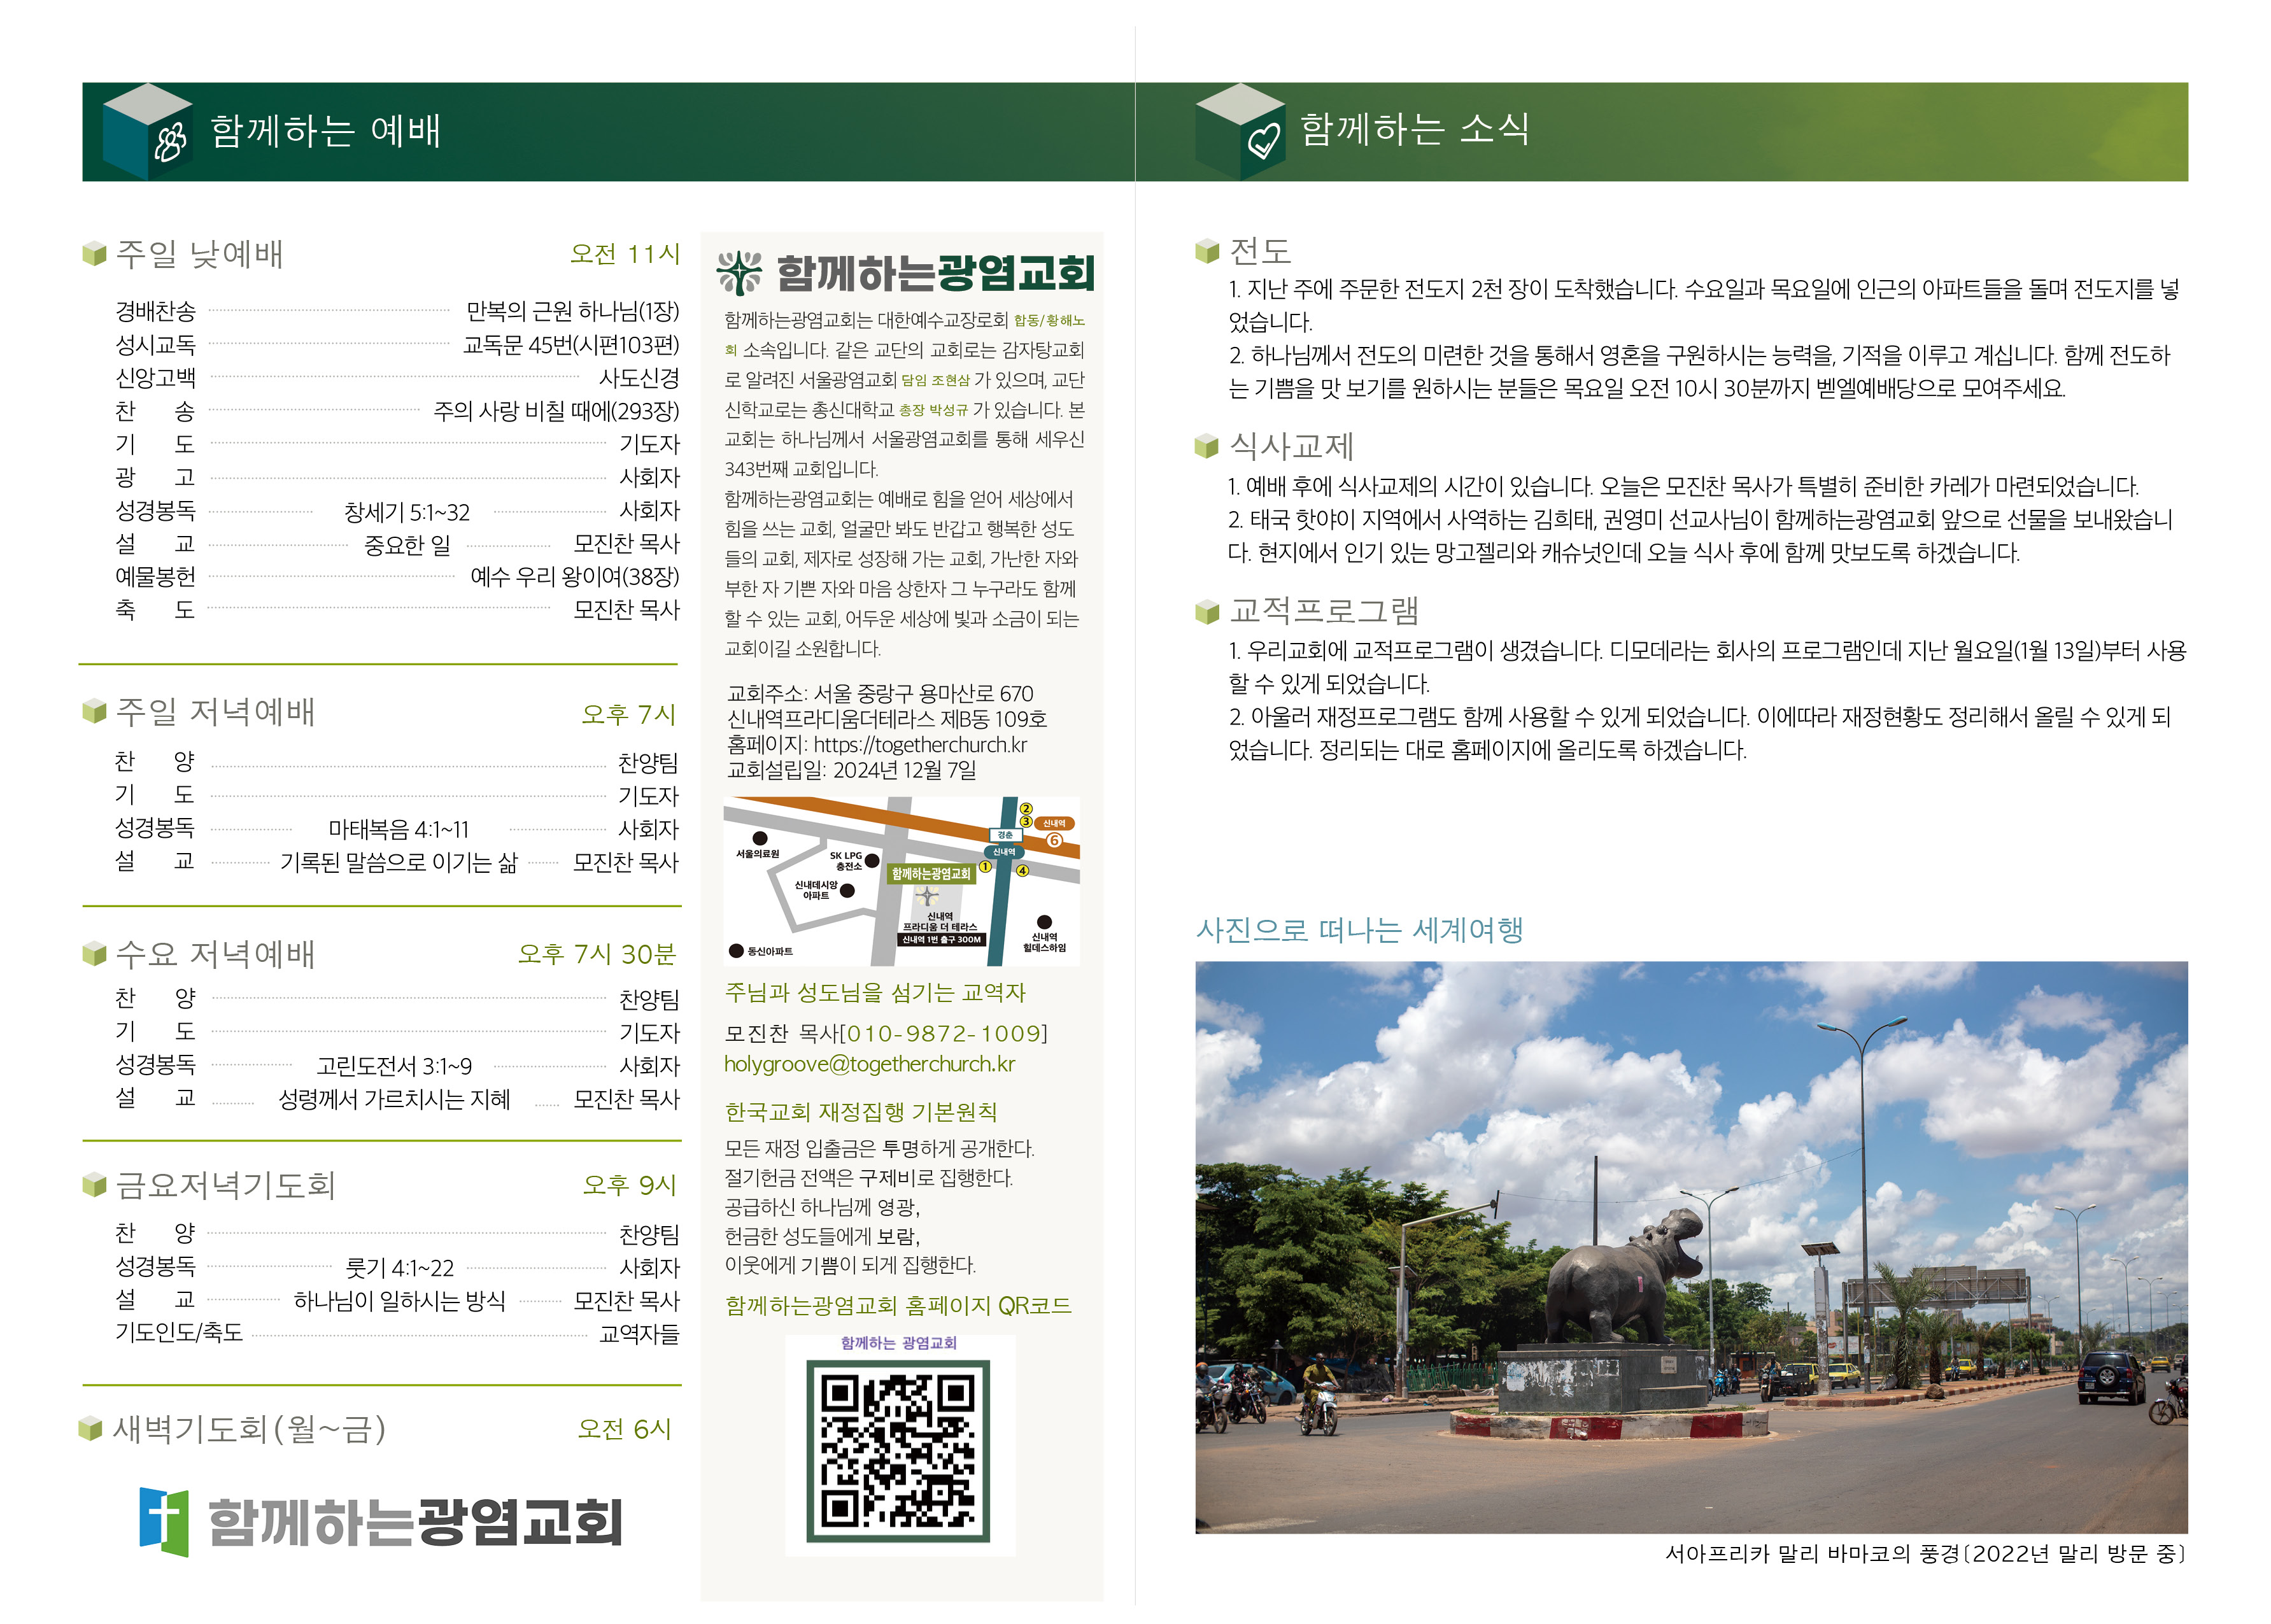Click the 오전 11시 service time

(624, 253)
